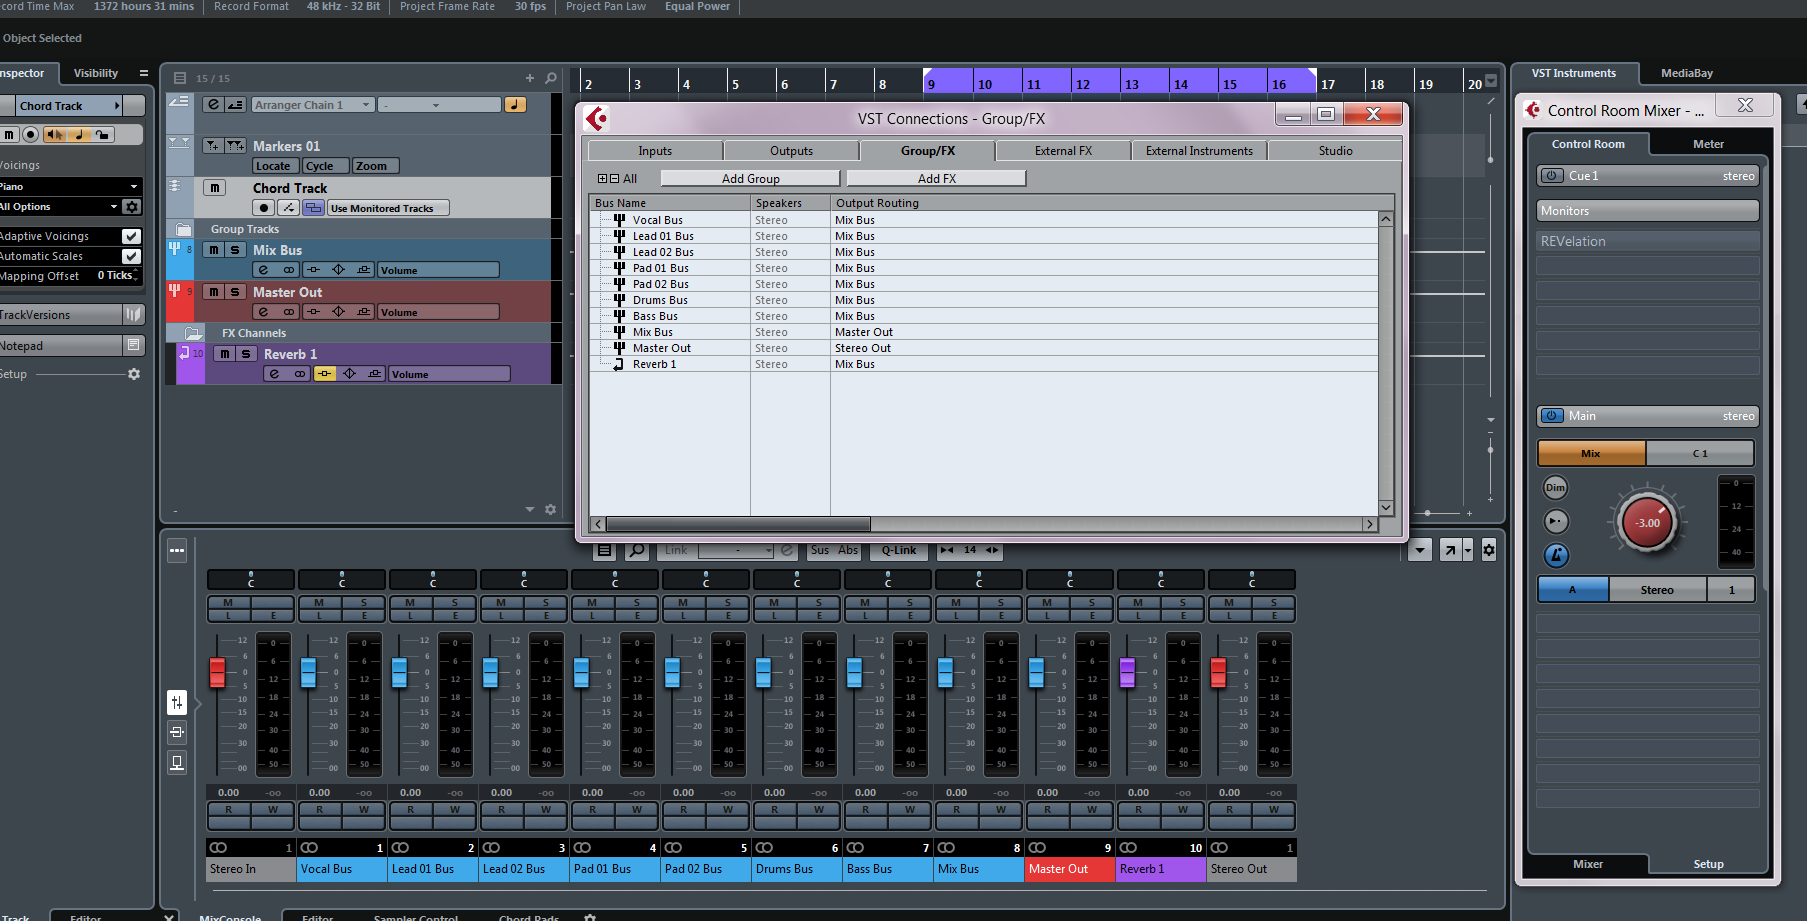
Task: Open the MixConsole functions menu down arrow
Action: point(1420,550)
